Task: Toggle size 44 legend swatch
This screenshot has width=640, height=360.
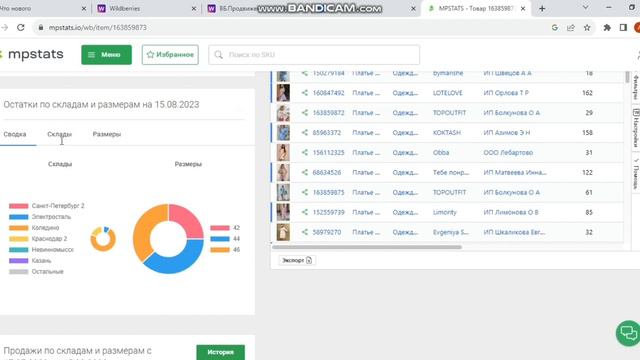Action: coord(220,239)
